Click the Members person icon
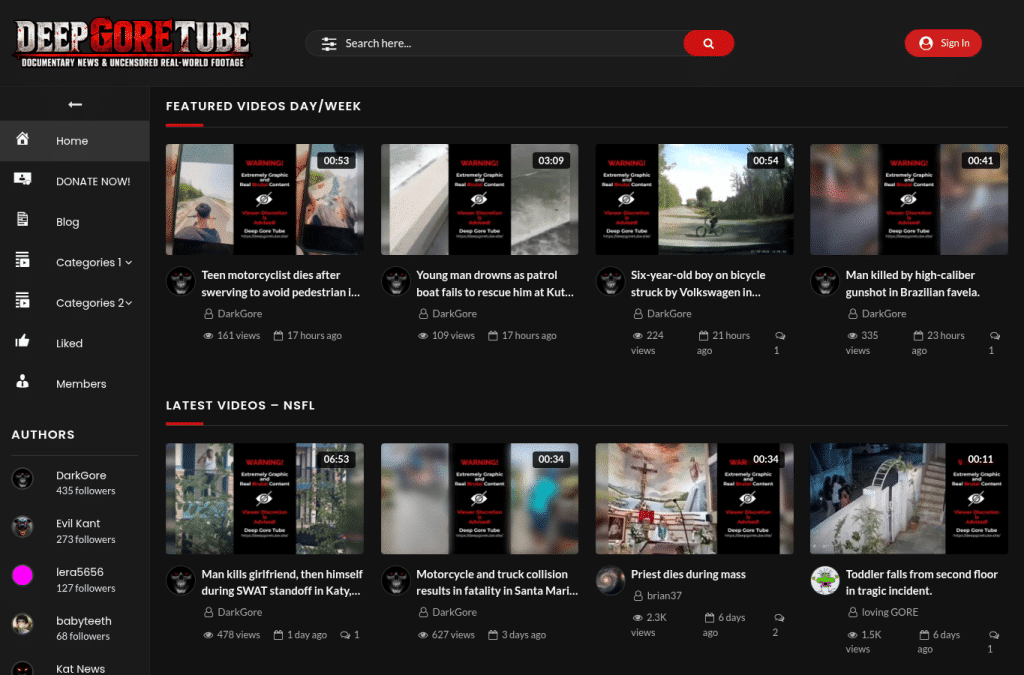 (22, 381)
